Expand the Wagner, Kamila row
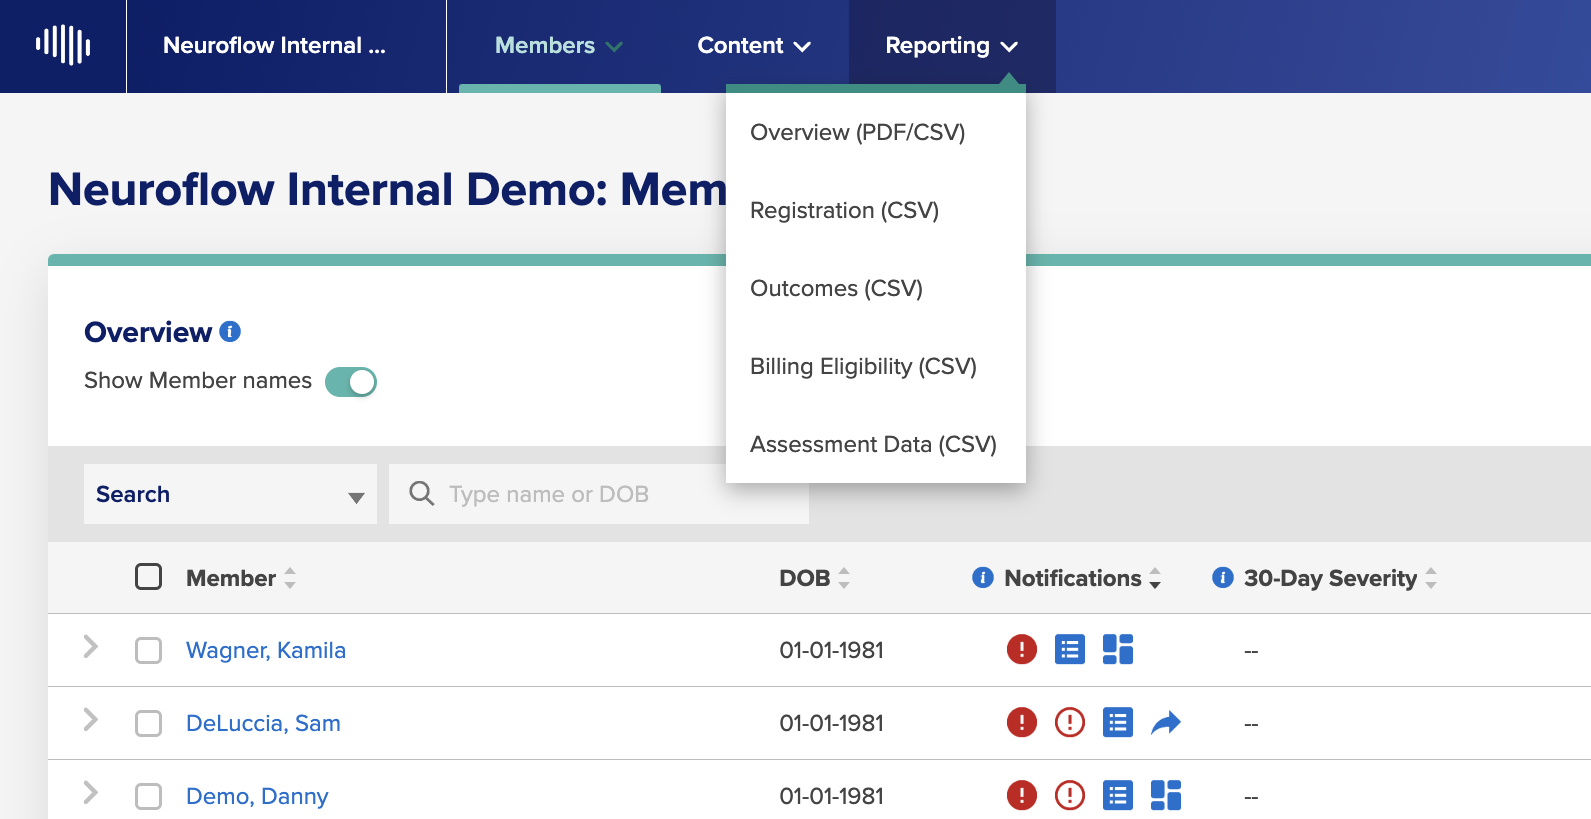The image size is (1591, 819). [x=90, y=647]
